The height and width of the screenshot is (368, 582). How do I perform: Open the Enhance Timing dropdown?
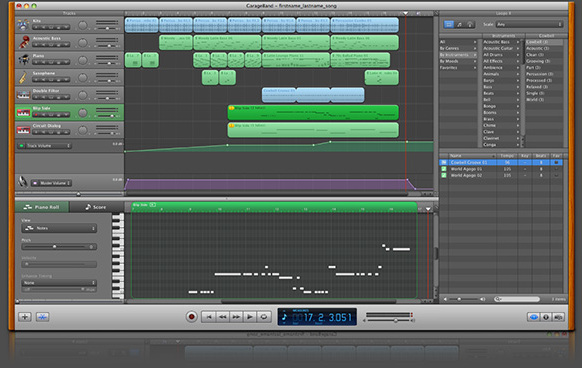pyautogui.click(x=59, y=283)
